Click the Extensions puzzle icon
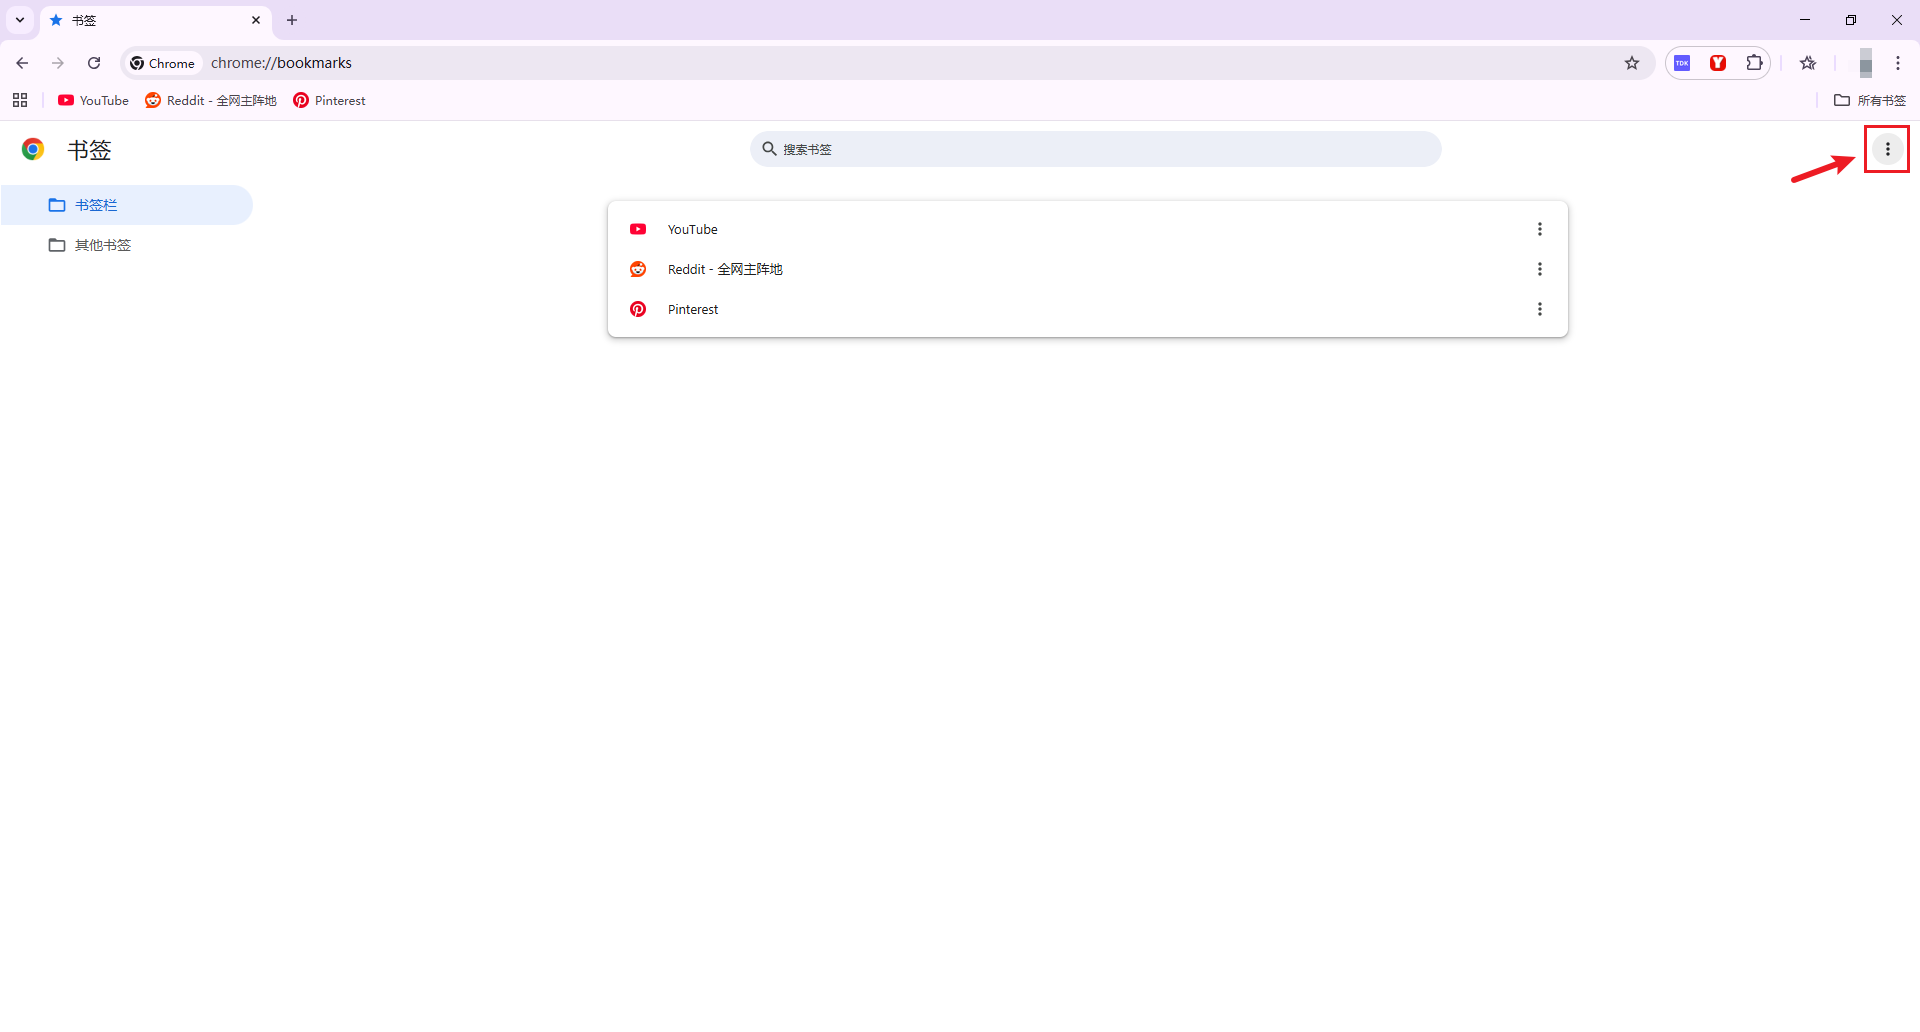The width and height of the screenshot is (1920, 1032). 1754,63
